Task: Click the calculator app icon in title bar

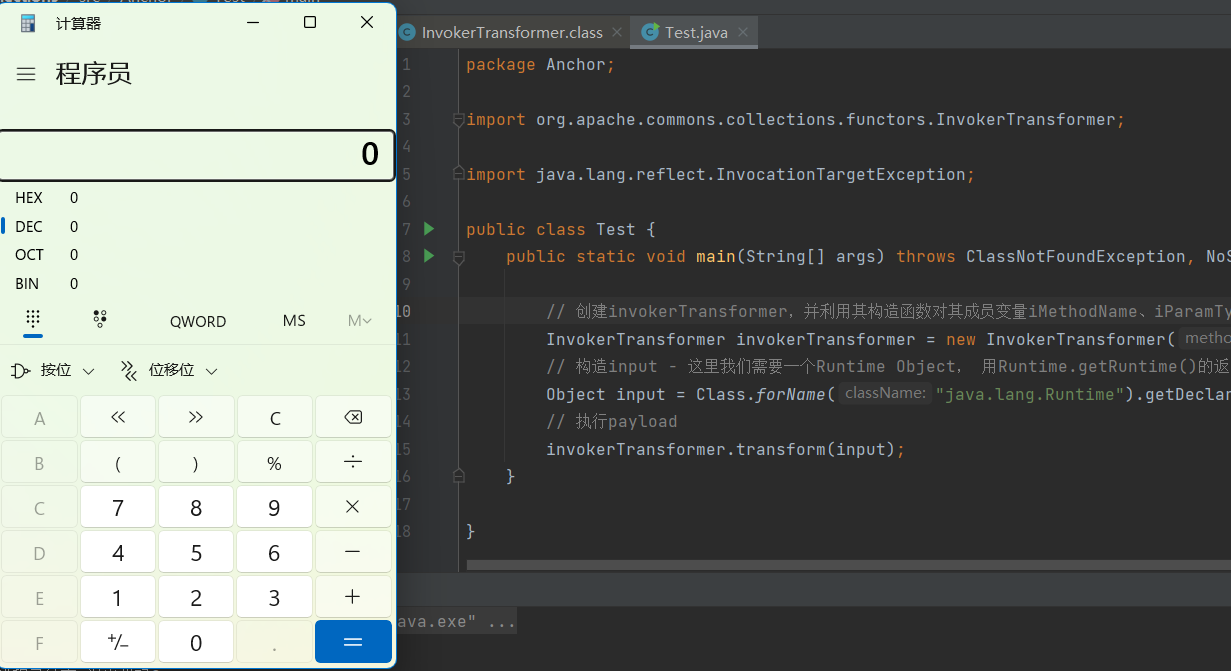Action: [28, 22]
